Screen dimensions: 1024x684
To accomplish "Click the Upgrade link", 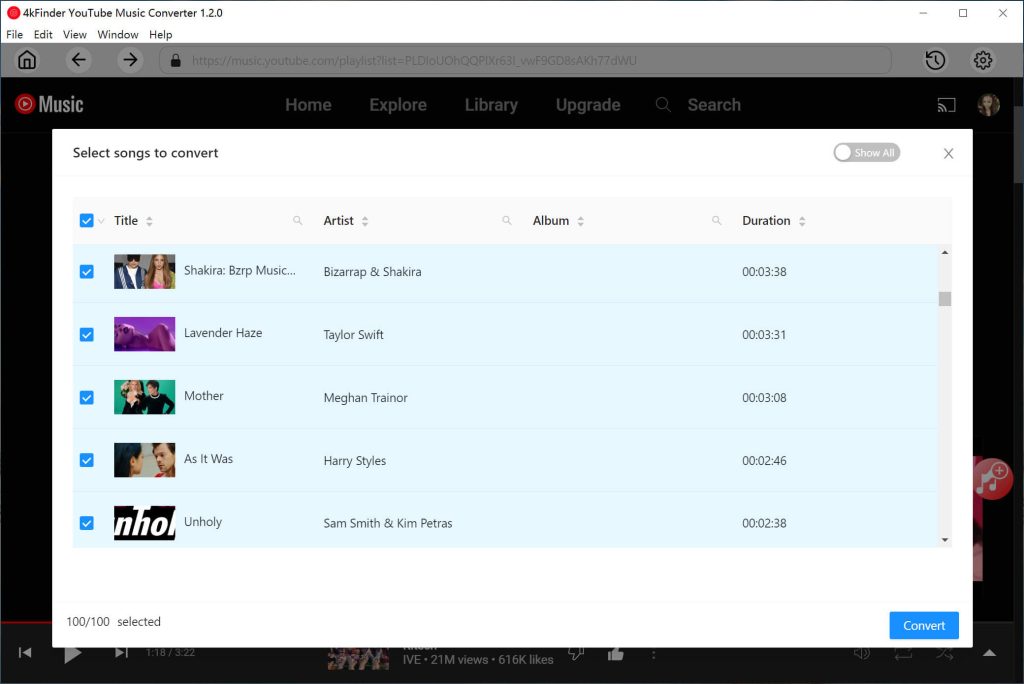I will (x=588, y=104).
